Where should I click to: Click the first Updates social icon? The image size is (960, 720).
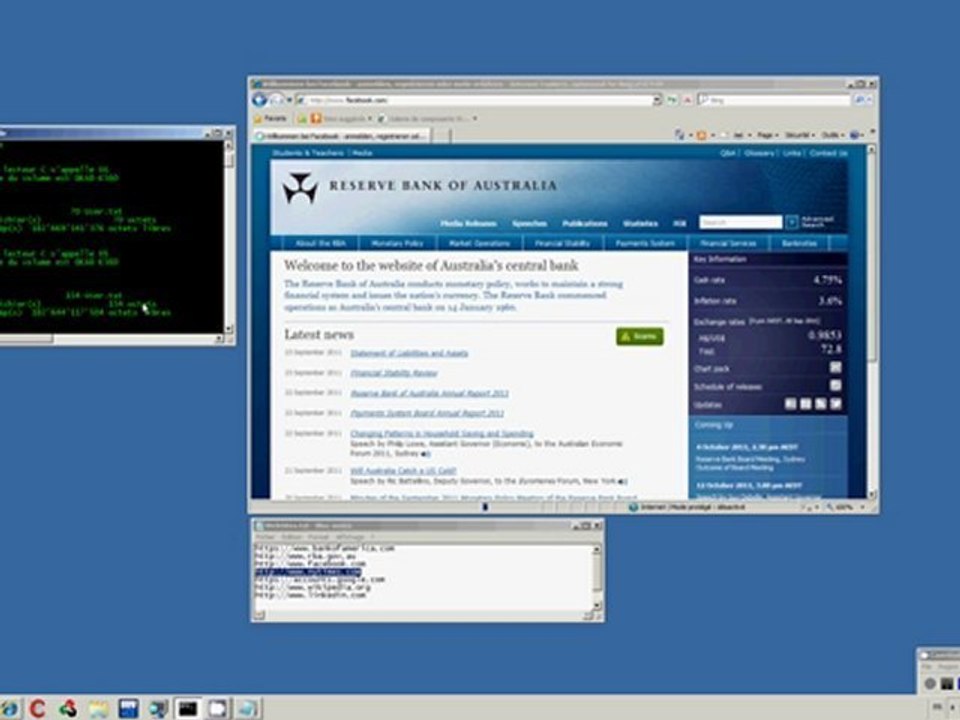[791, 404]
